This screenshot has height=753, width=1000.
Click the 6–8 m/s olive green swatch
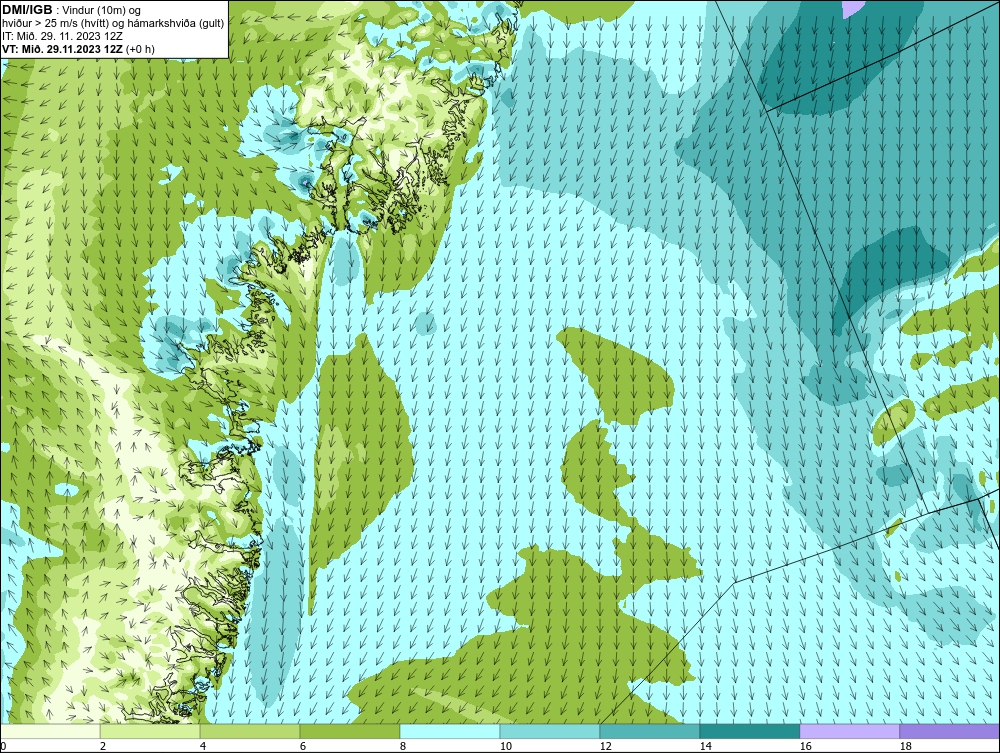(349, 731)
